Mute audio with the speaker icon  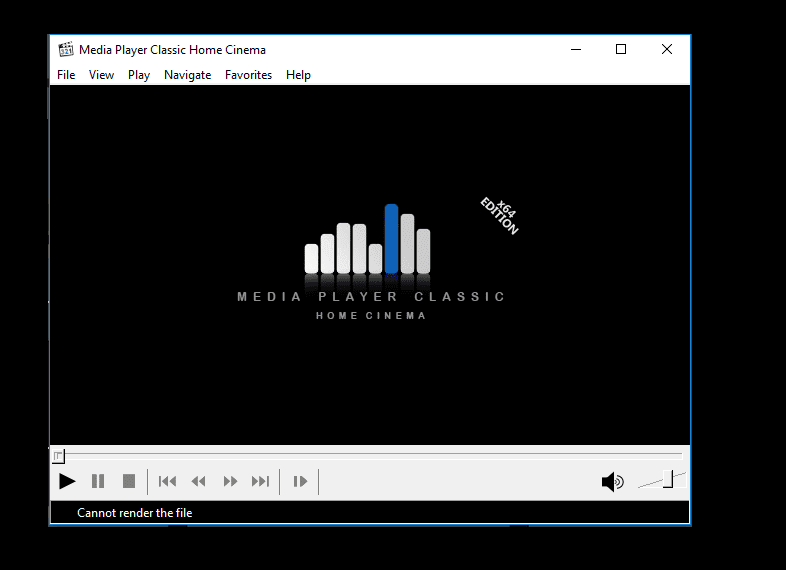(x=612, y=482)
